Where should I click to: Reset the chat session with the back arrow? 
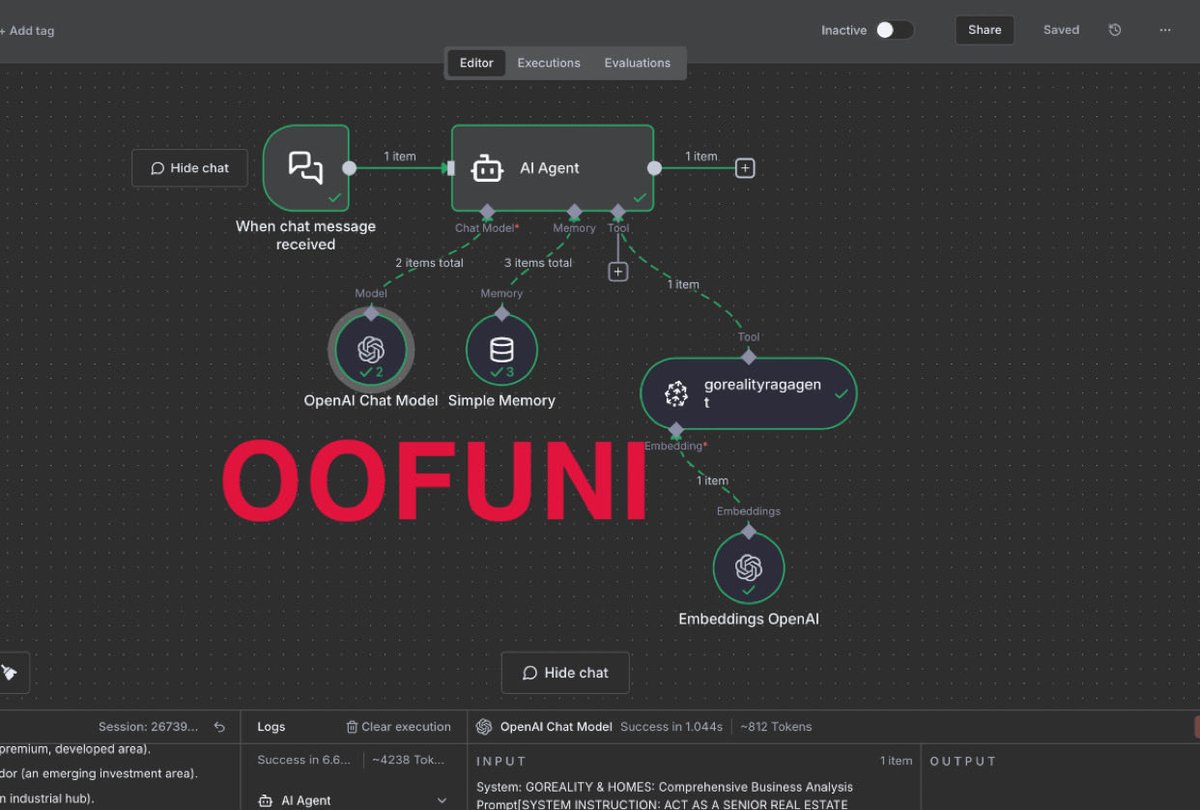219,726
